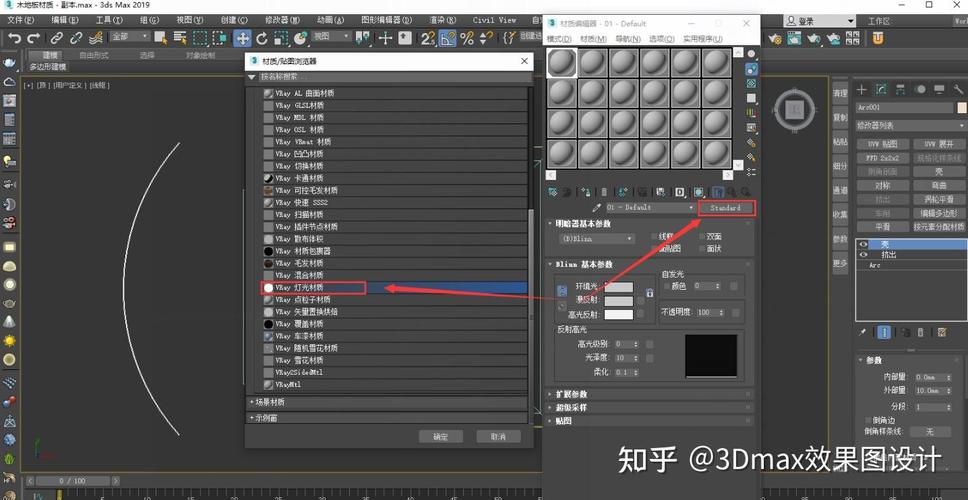
Task: Activate the Select and Rotate tool
Action: 262,38
